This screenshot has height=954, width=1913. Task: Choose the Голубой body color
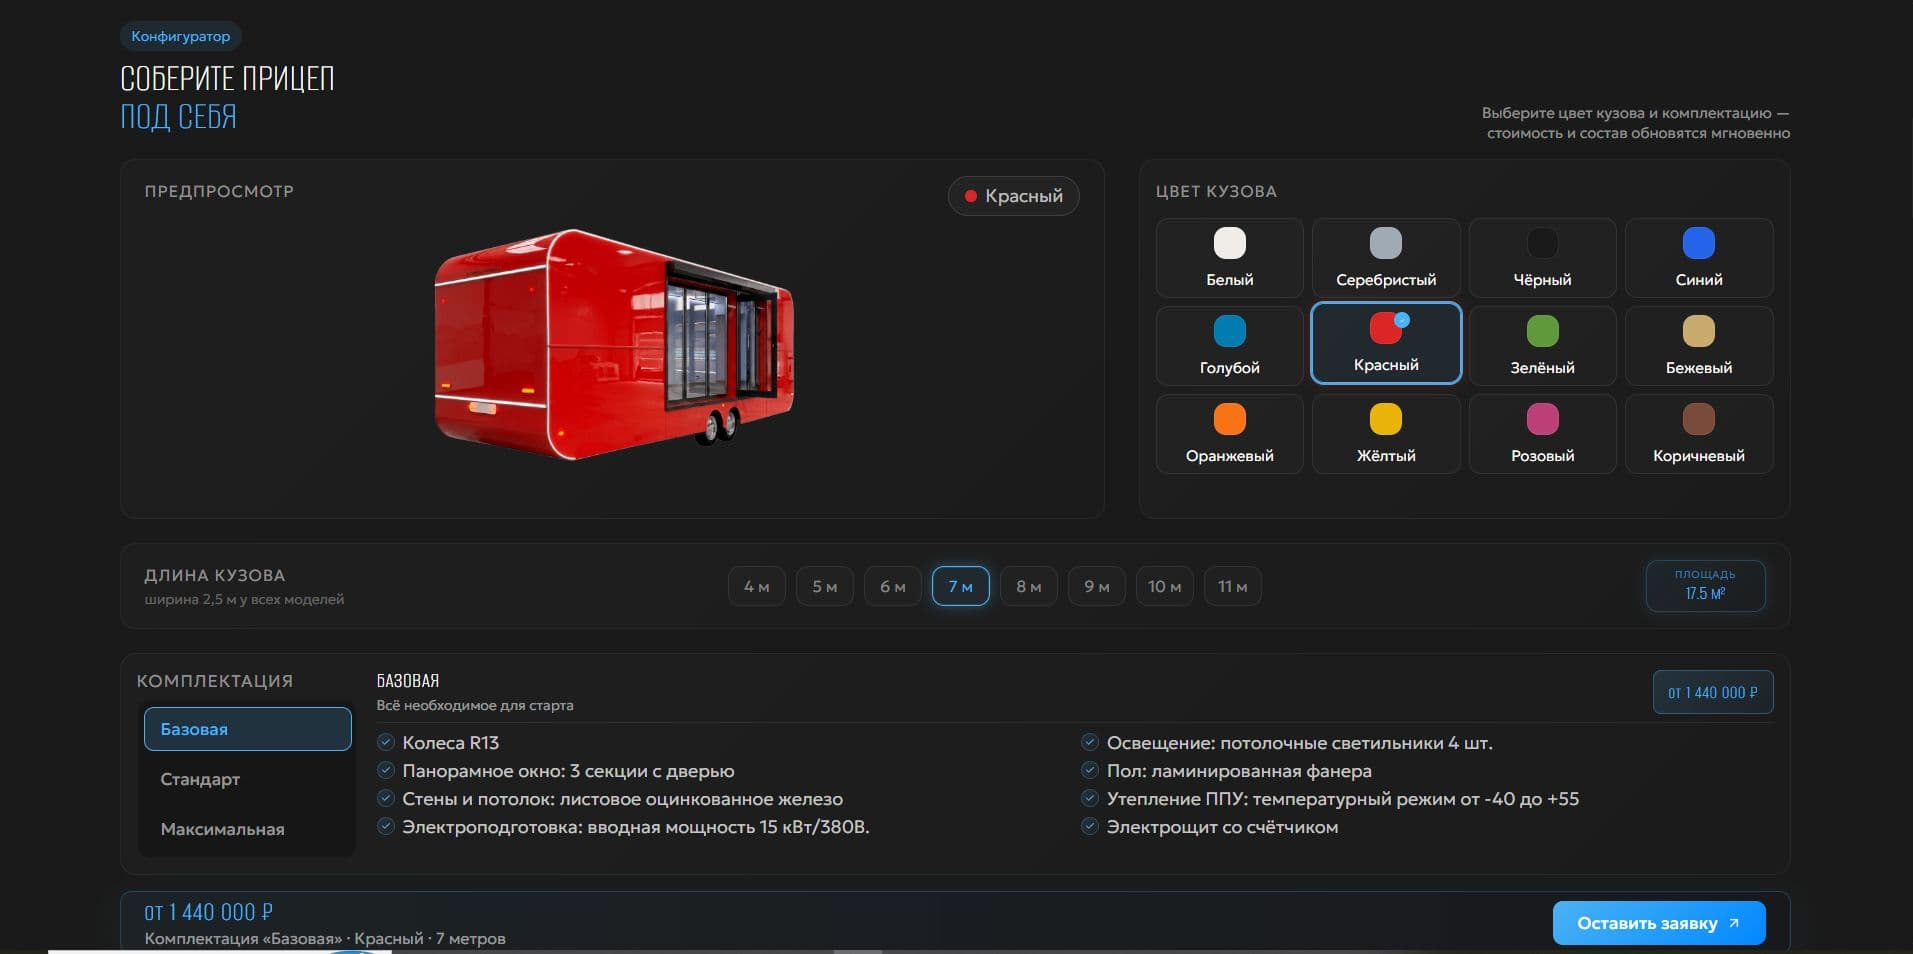click(1229, 346)
